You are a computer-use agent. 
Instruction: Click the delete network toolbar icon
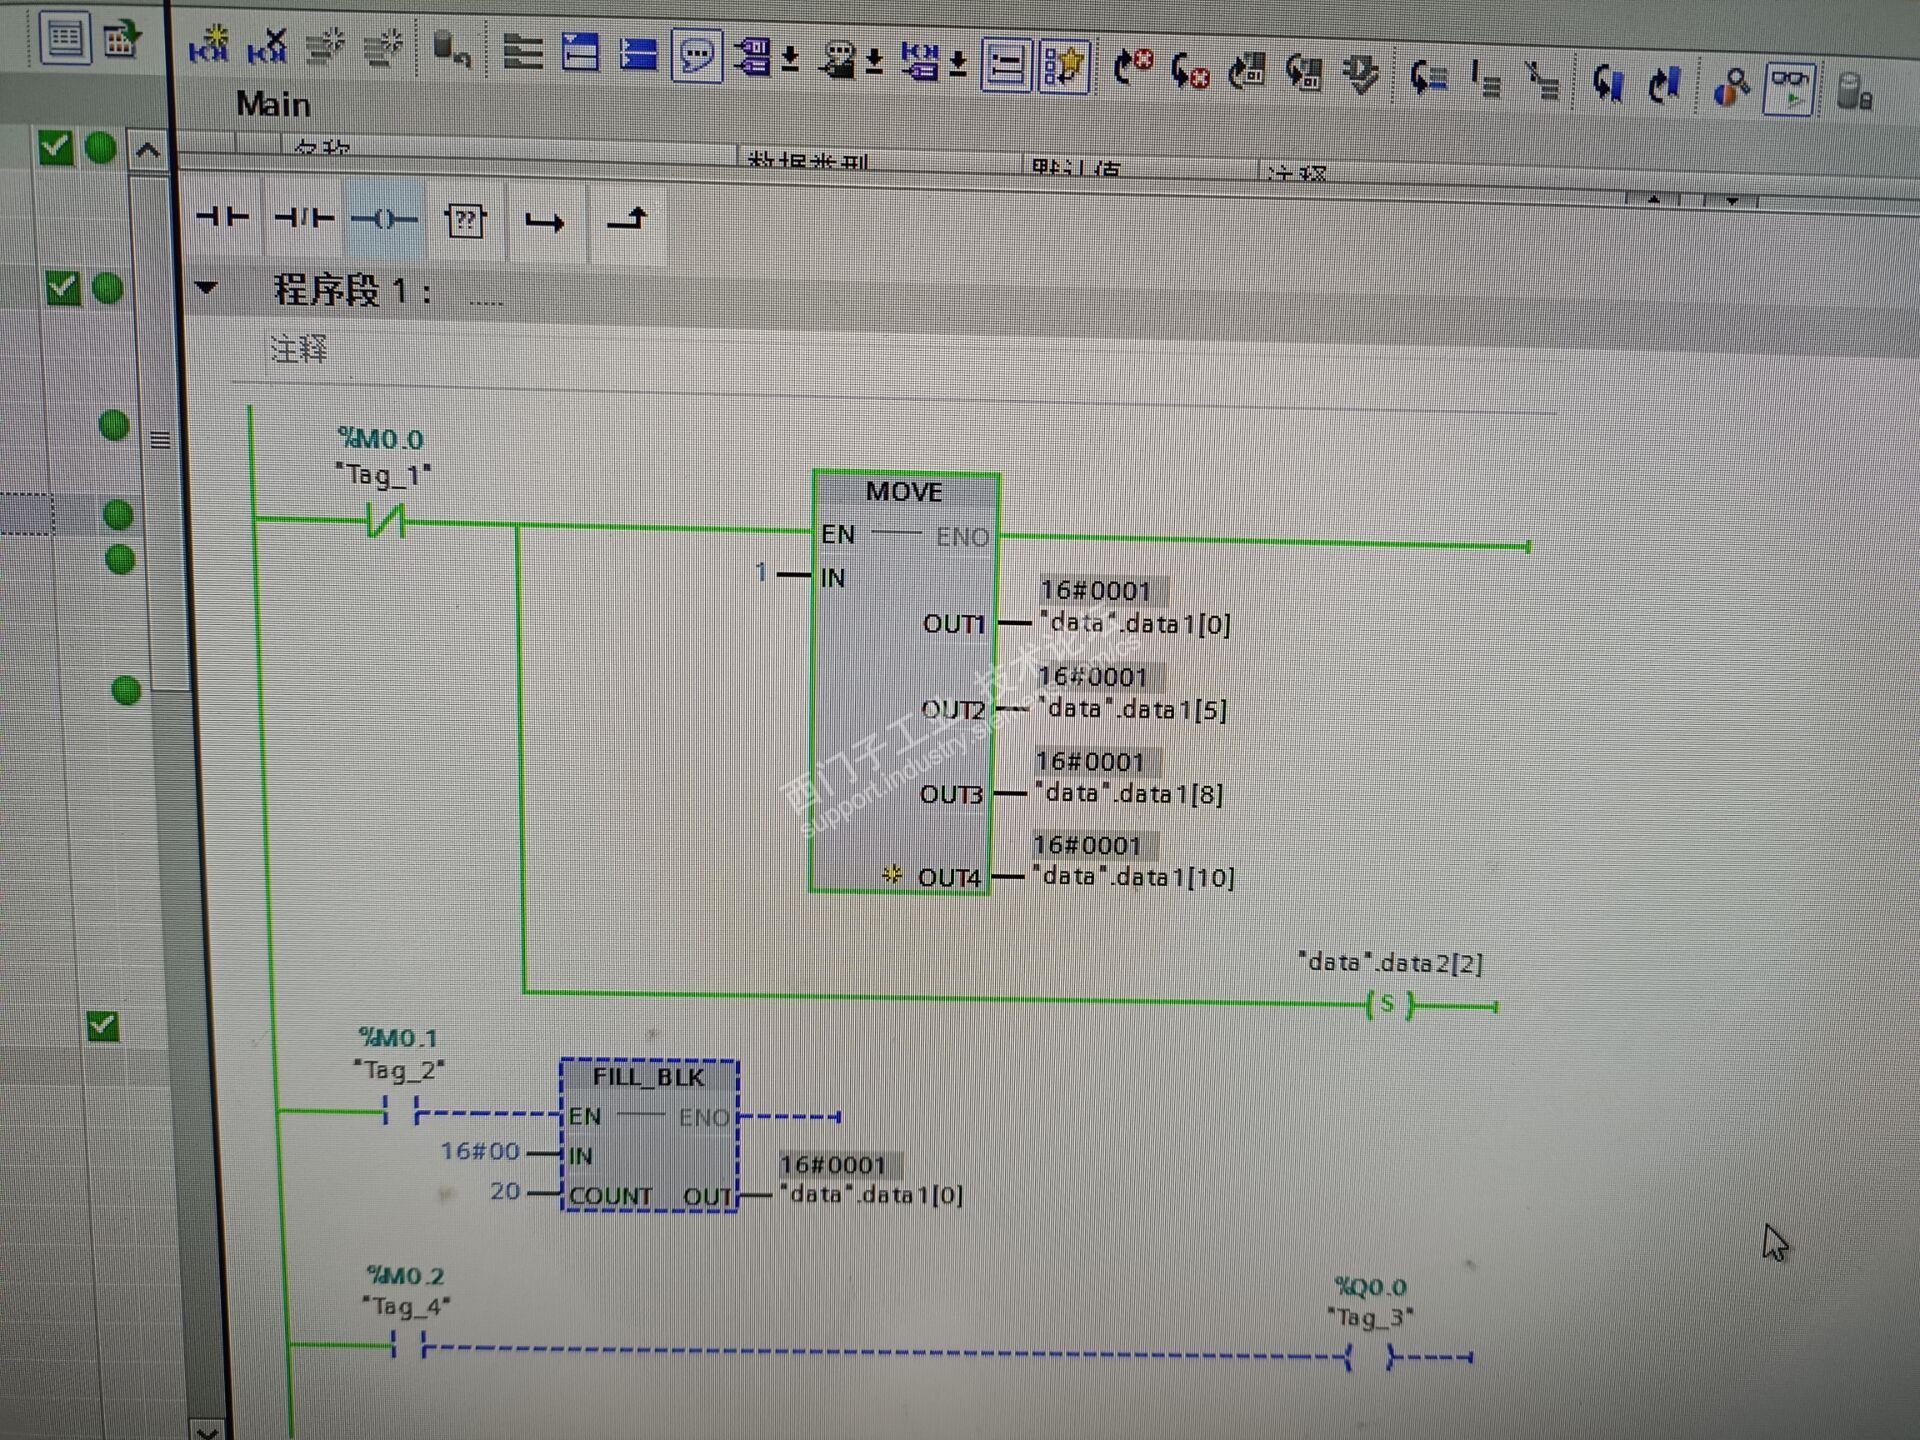pyautogui.click(x=267, y=45)
